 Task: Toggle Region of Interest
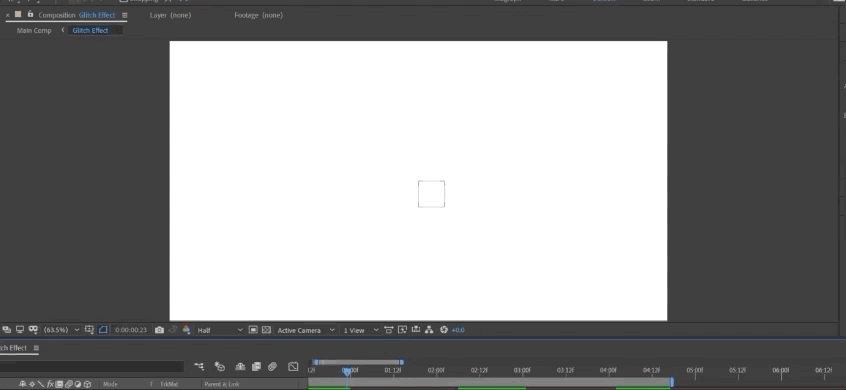(253, 330)
